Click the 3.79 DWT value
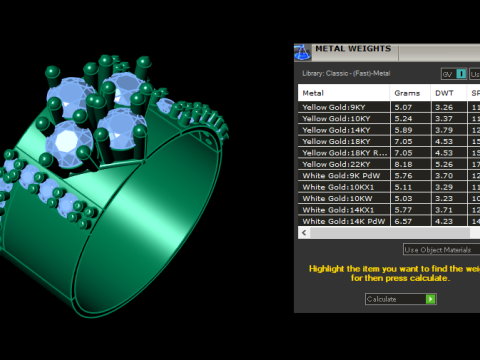Viewport: 480px width, 360px height. (x=444, y=130)
